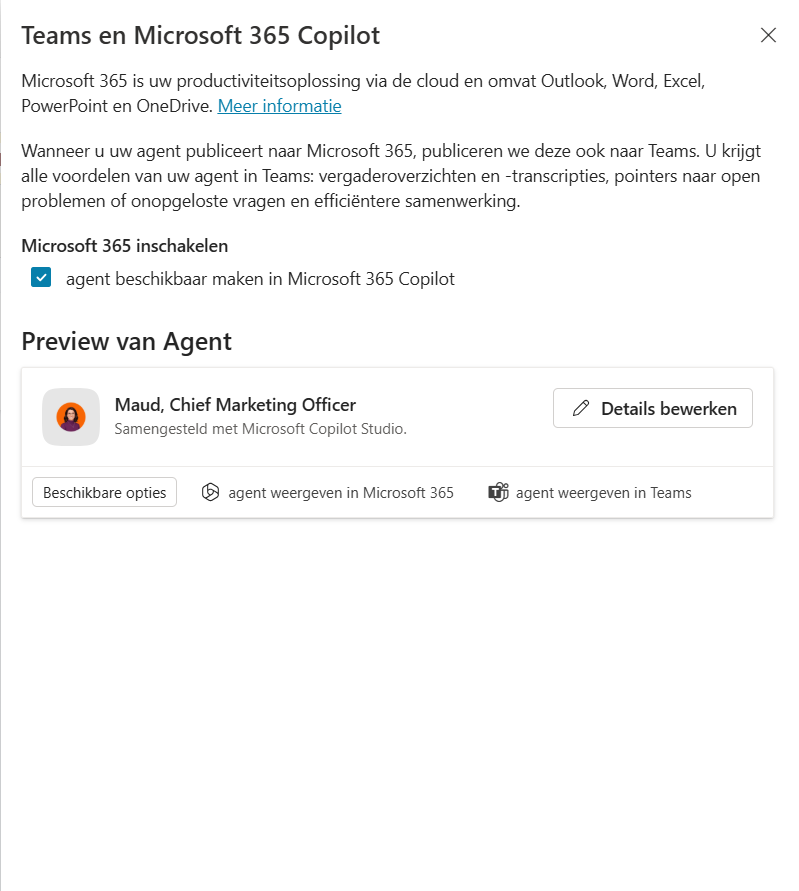Click the agent name 'Maud, Chief Marketing Officer'
799x891 pixels.
coord(235,405)
